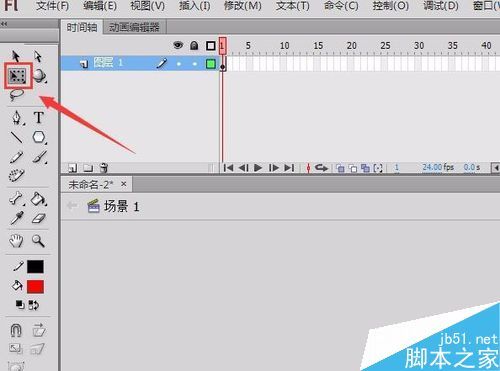
Task: Select the Deco tool
Action: coord(17,175)
